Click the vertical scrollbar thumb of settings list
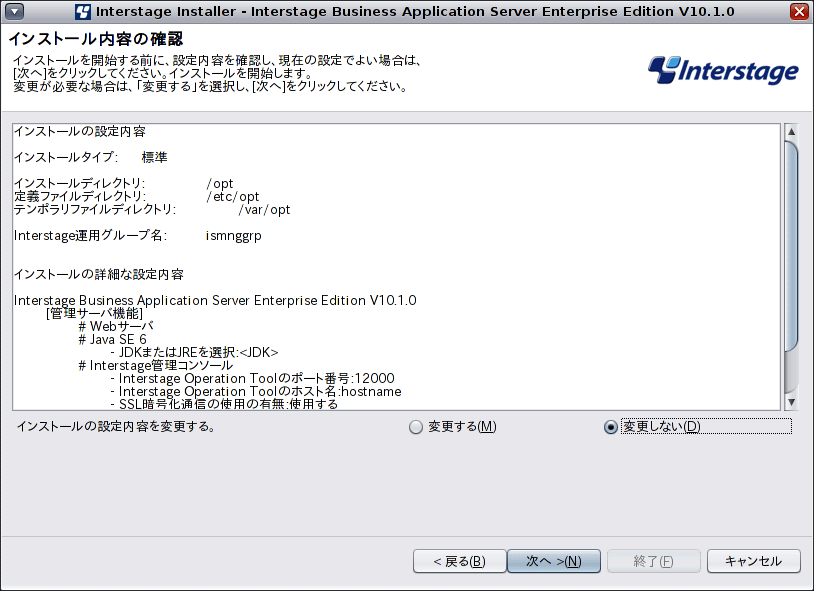 791,245
